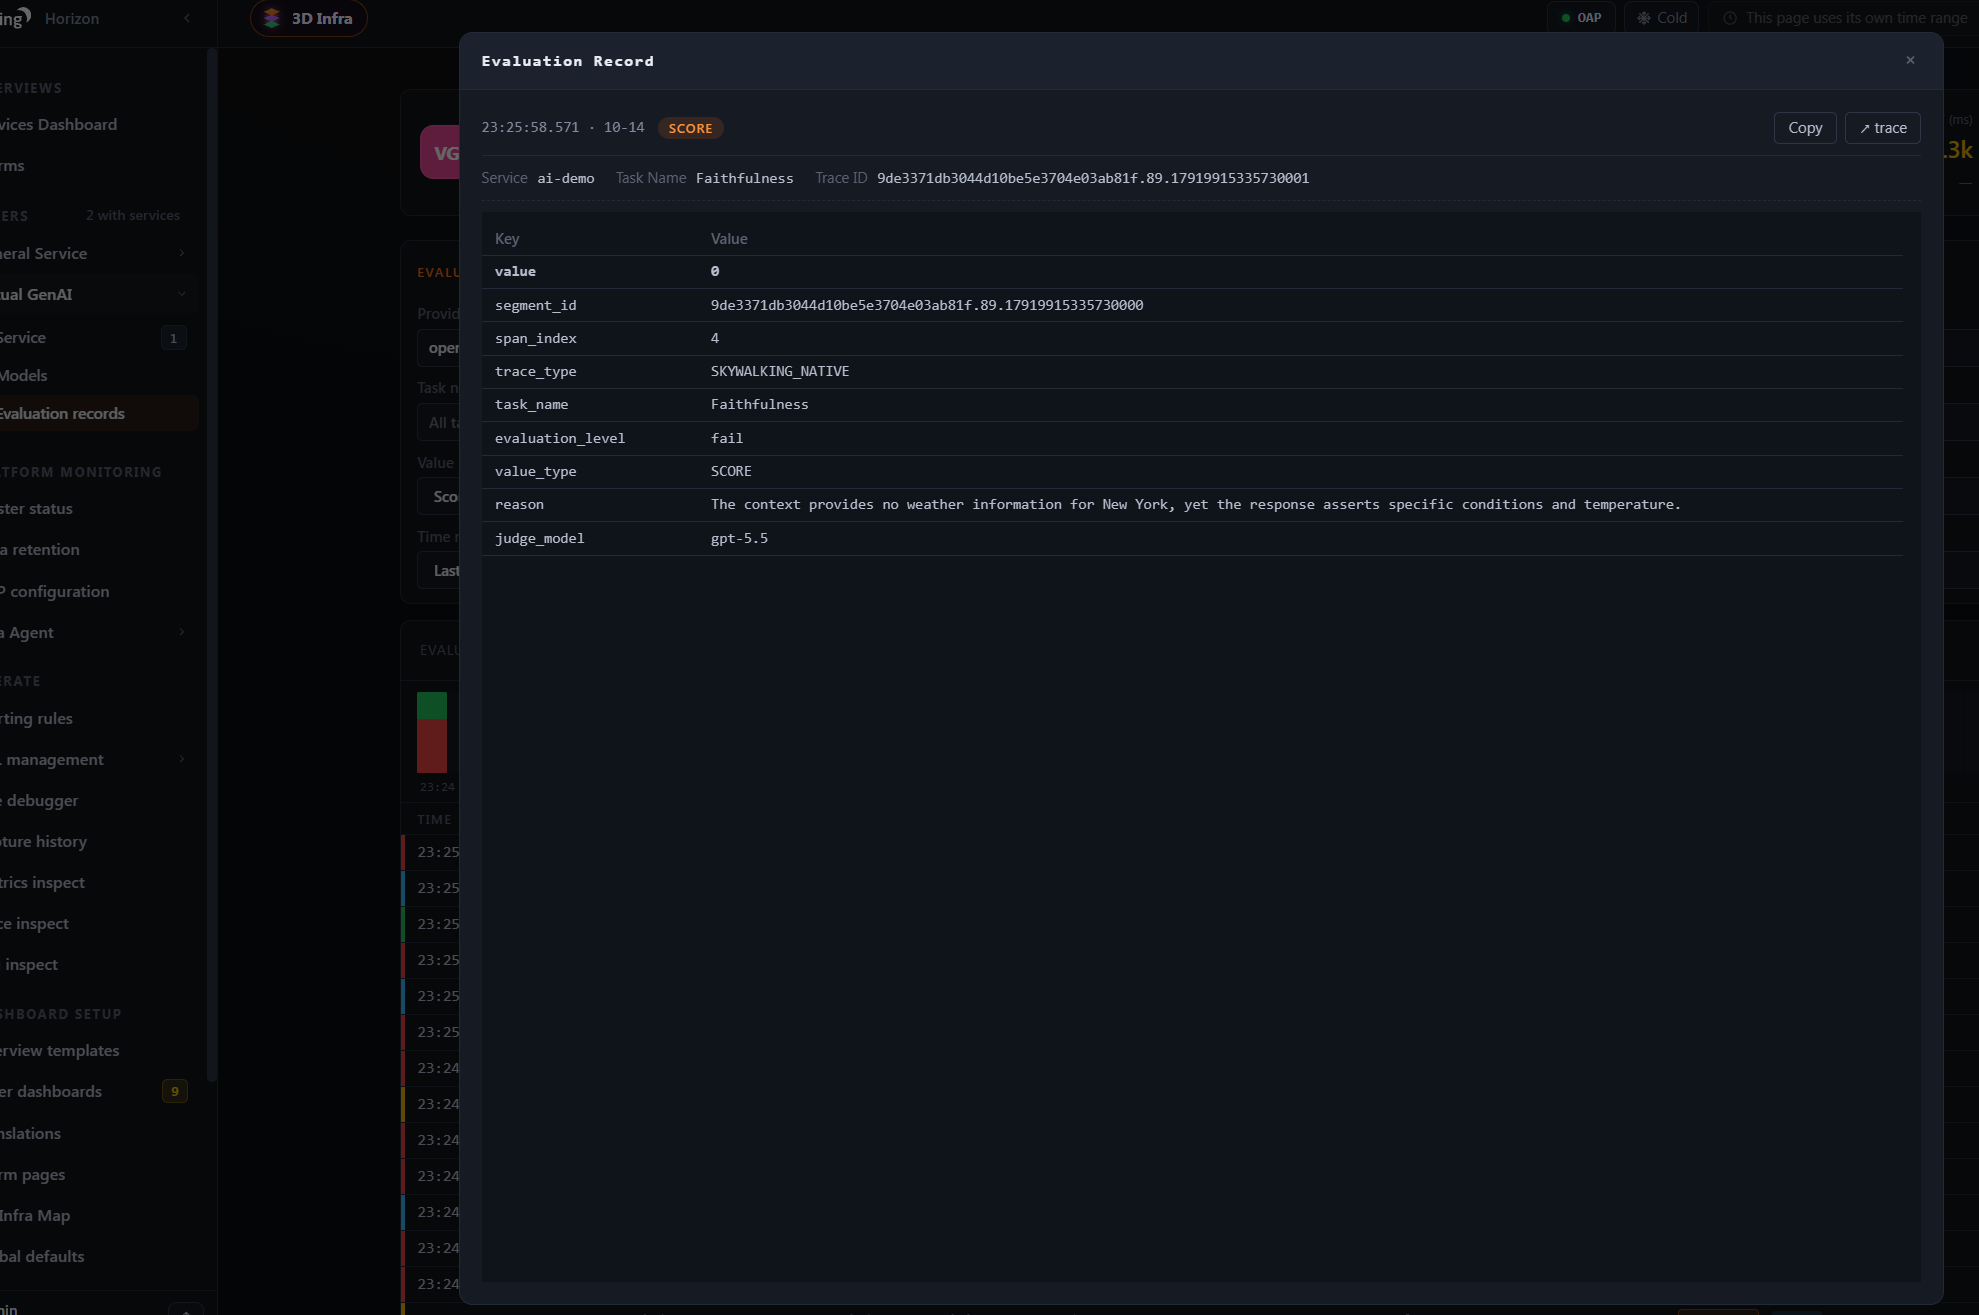Collapse the Virtual GenAI section chevron
The width and height of the screenshot is (1979, 1315).
pyautogui.click(x=182, y=294)
